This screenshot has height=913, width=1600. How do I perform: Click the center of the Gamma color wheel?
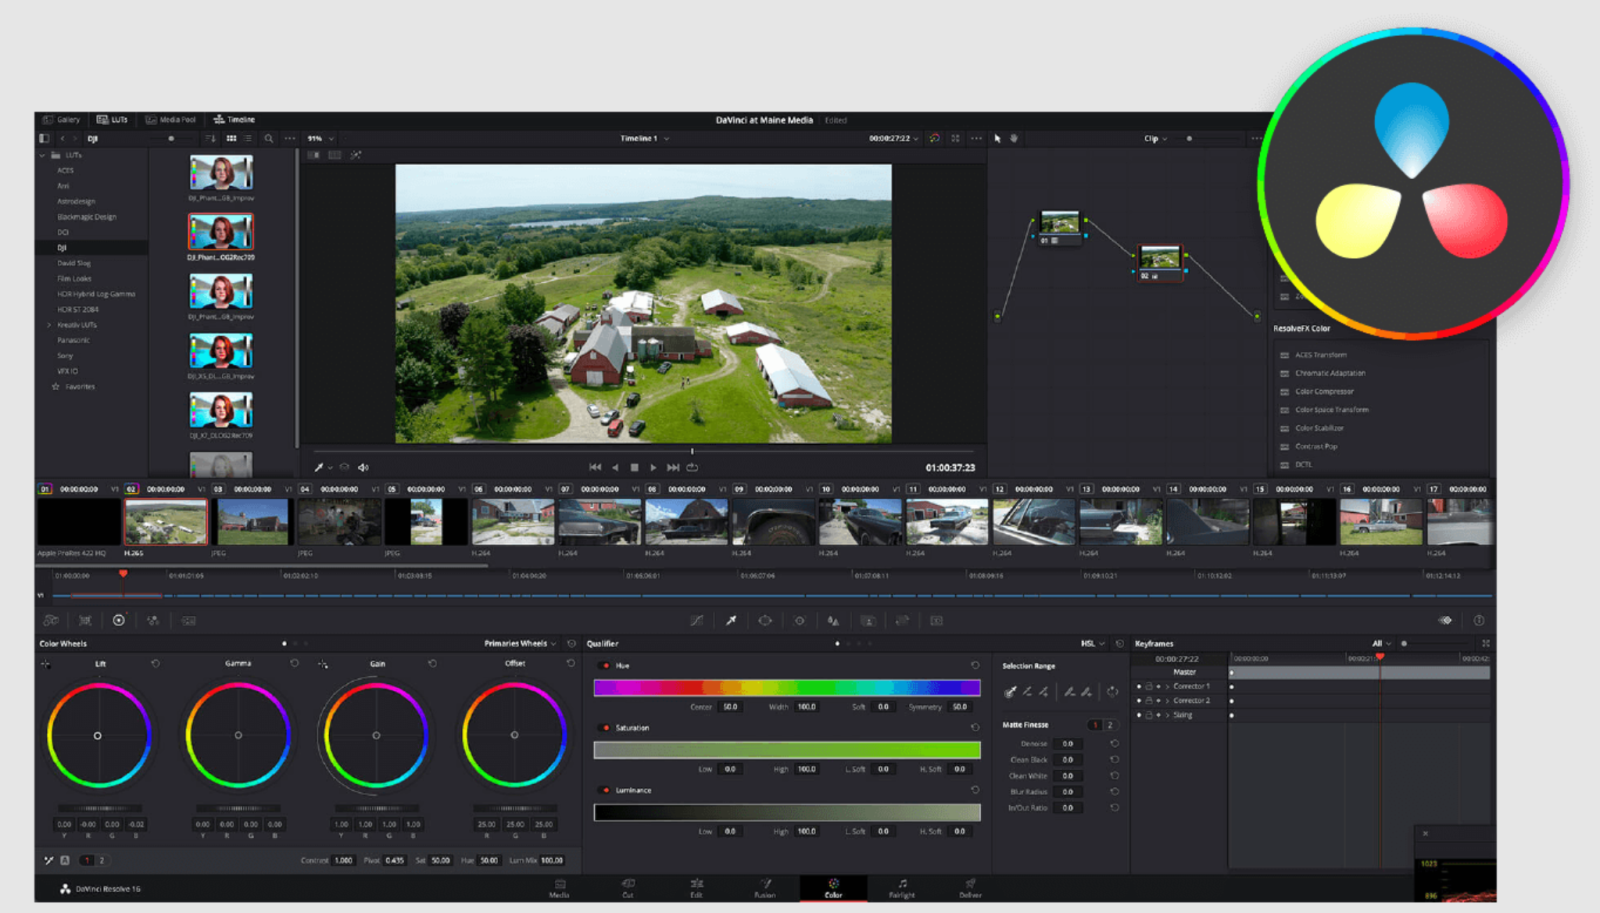(238, 735)
